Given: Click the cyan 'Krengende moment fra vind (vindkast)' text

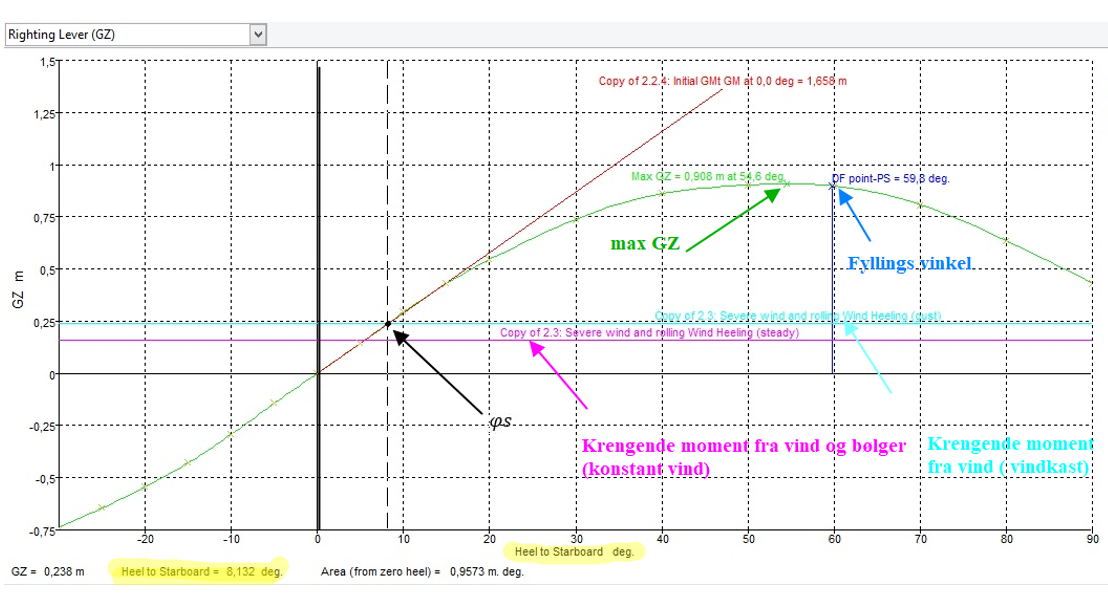Looking at the screenshot, I should pos(1010,454).
